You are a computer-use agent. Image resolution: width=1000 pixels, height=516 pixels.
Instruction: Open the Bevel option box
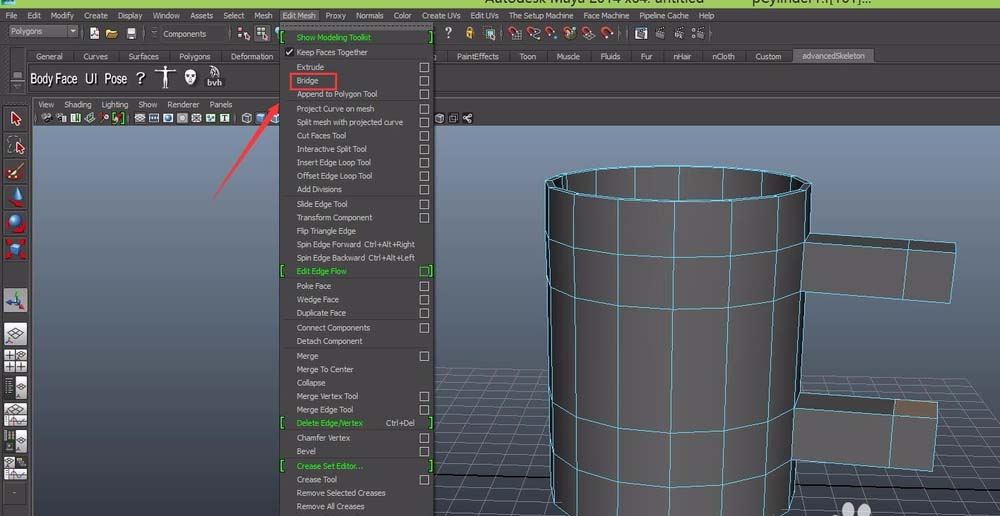[425, 452]
